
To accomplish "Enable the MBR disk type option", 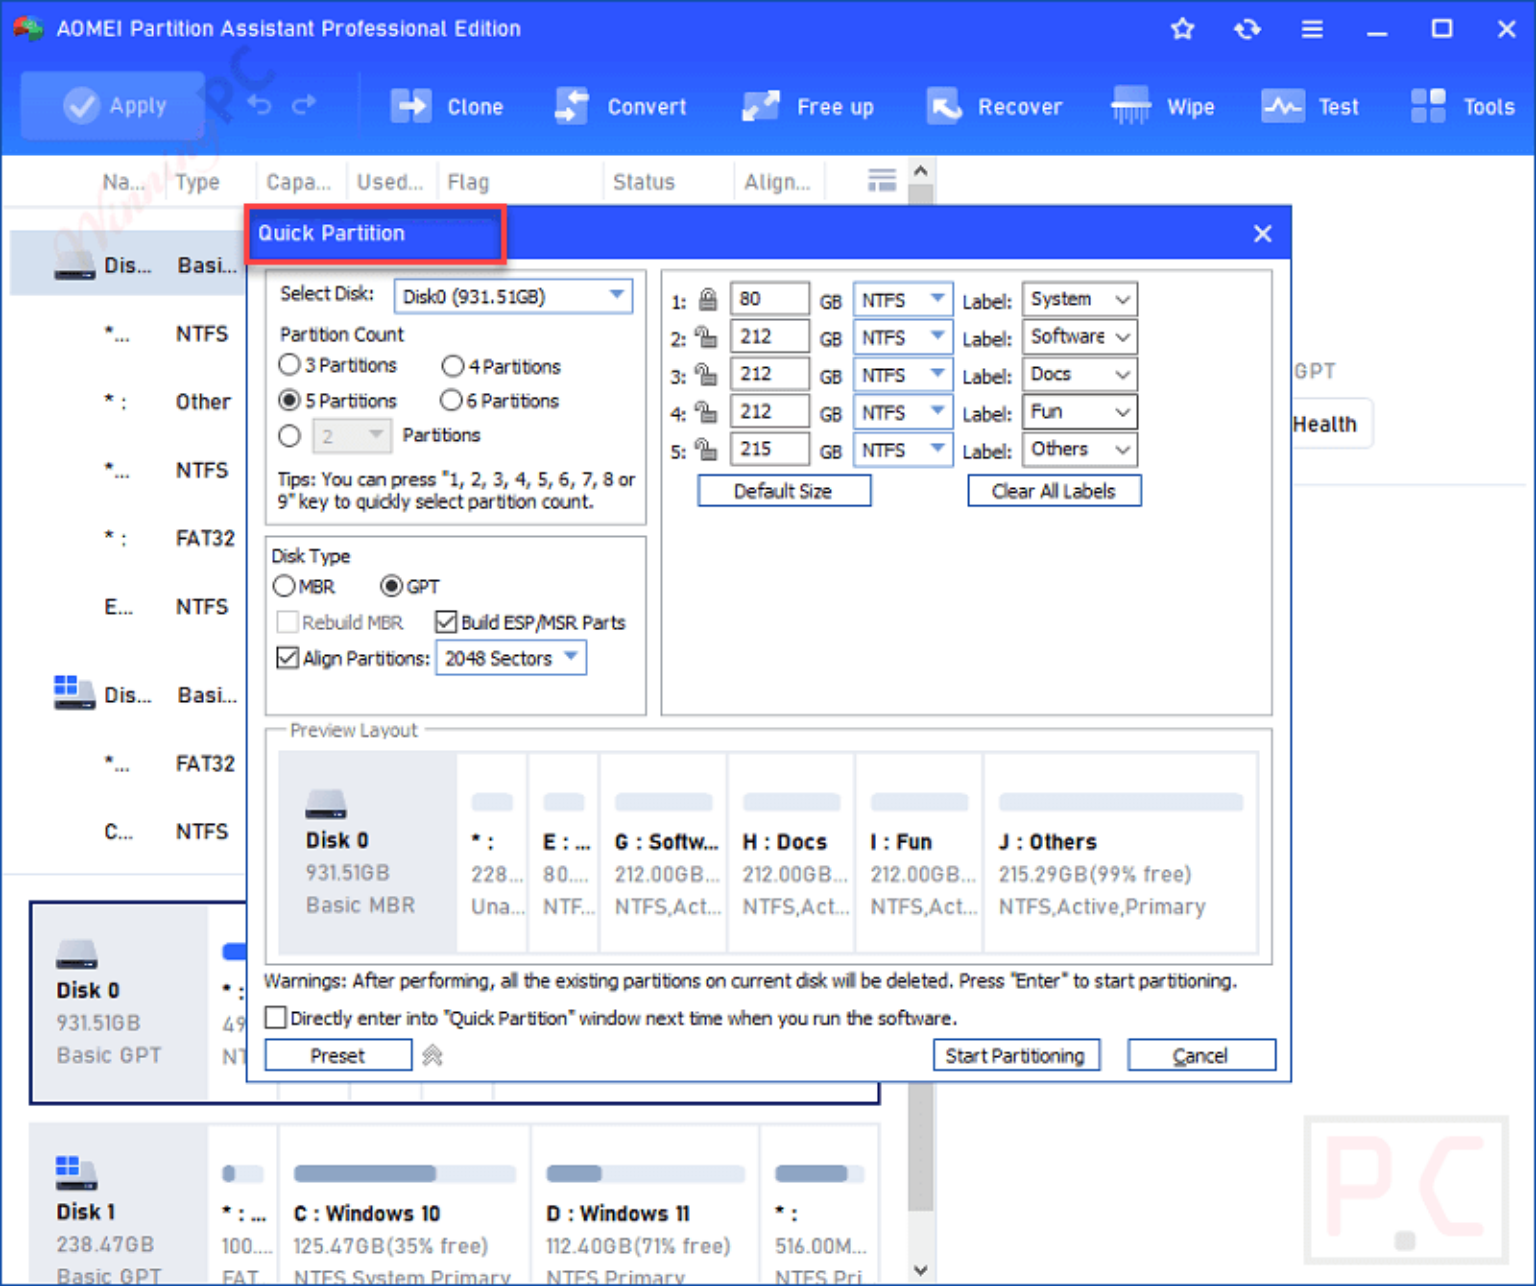I will tap(284, 586).
